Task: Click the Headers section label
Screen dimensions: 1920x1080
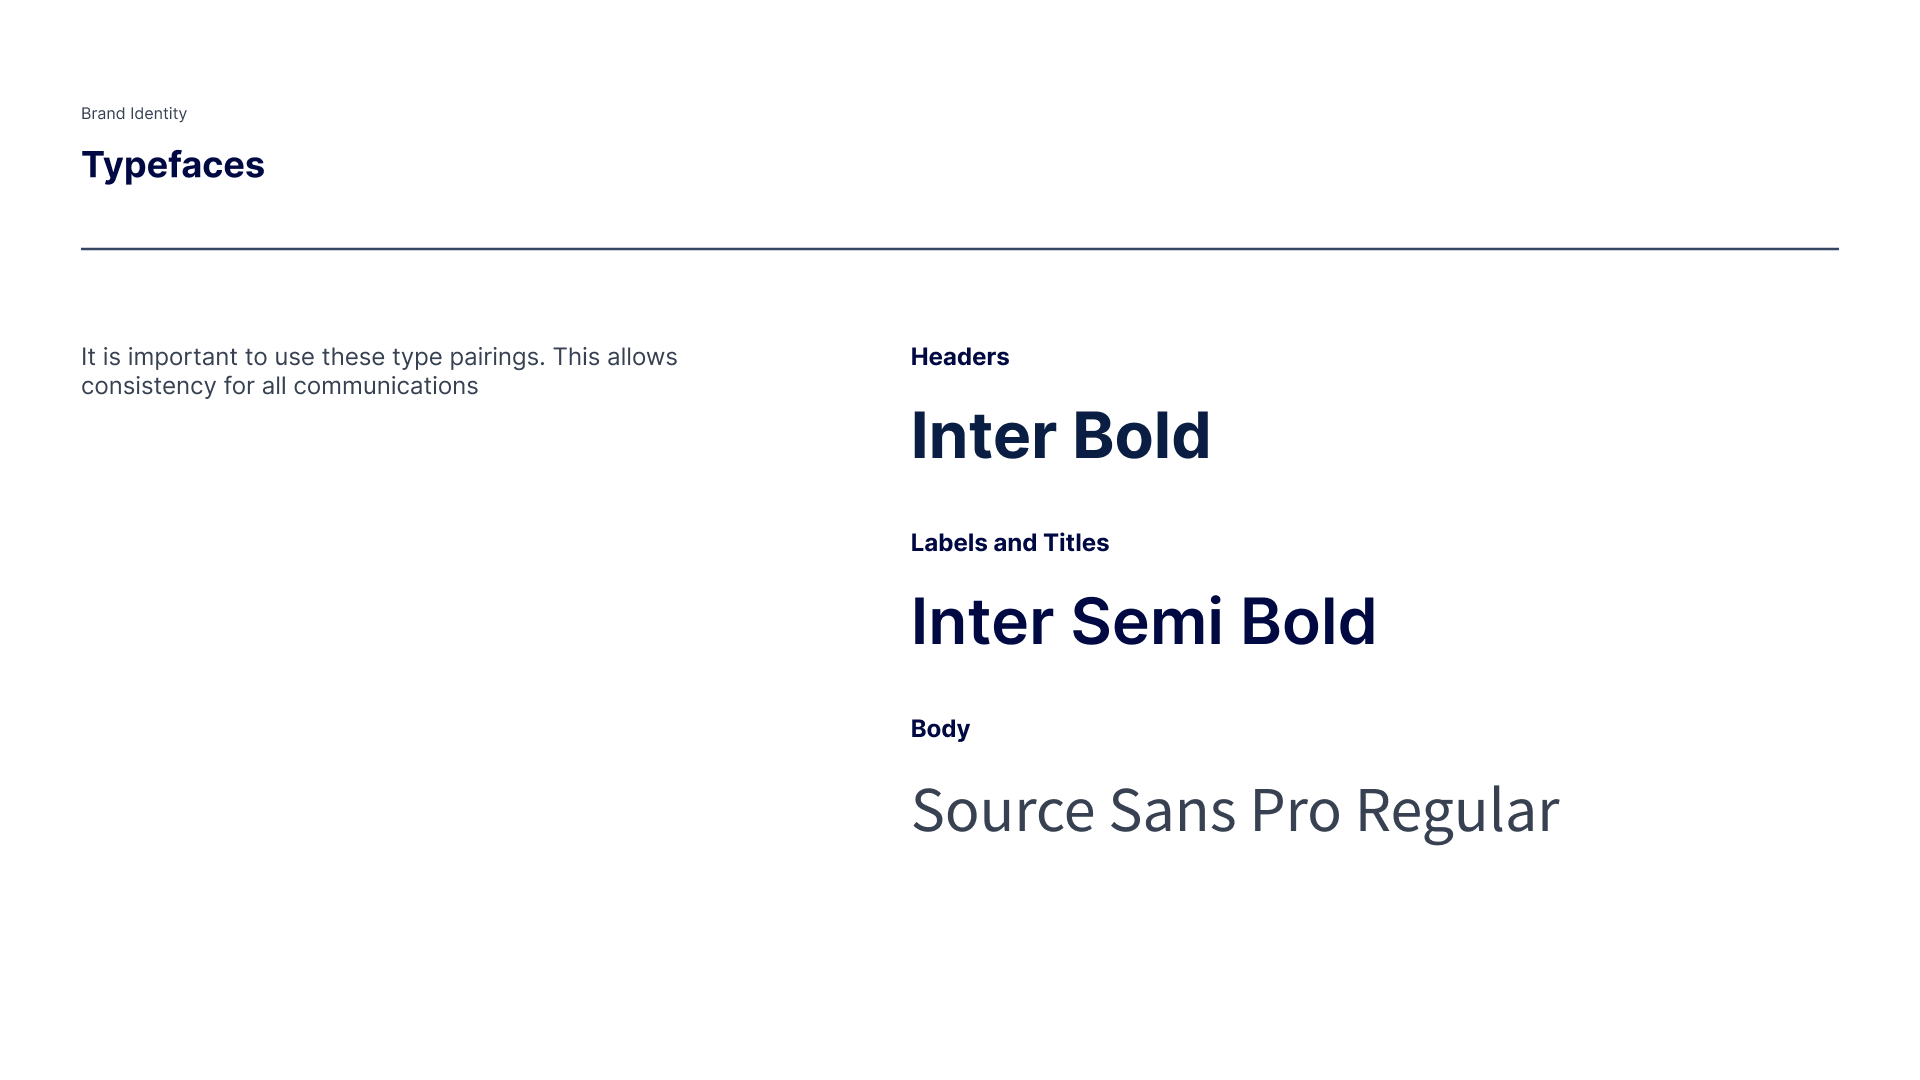Action: (x=960, y=357)
